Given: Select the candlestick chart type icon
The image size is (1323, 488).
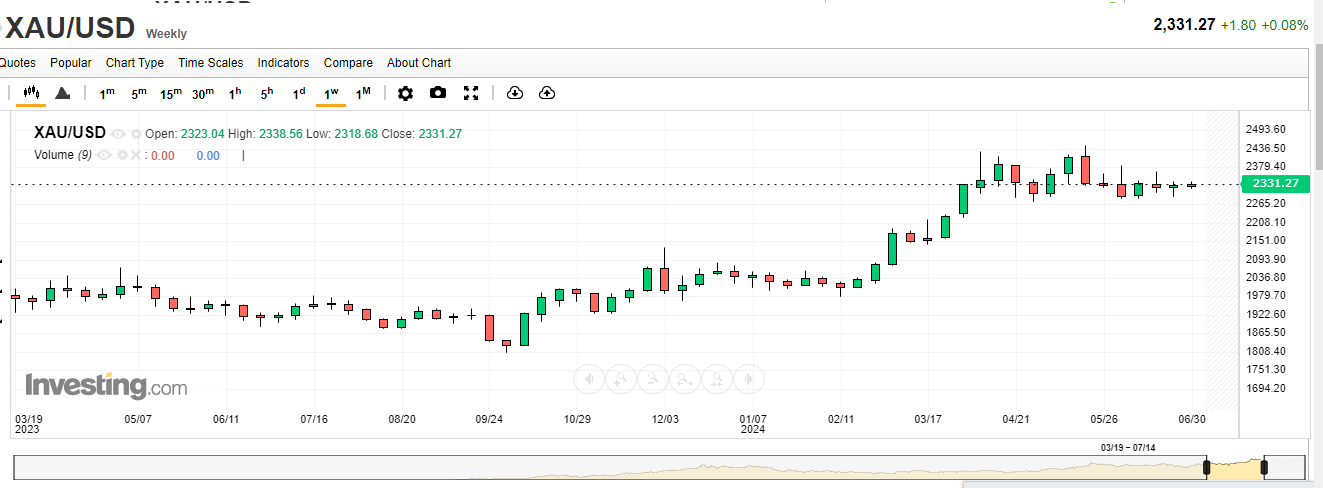Looking at the screenshot, I should coord(31,93).
